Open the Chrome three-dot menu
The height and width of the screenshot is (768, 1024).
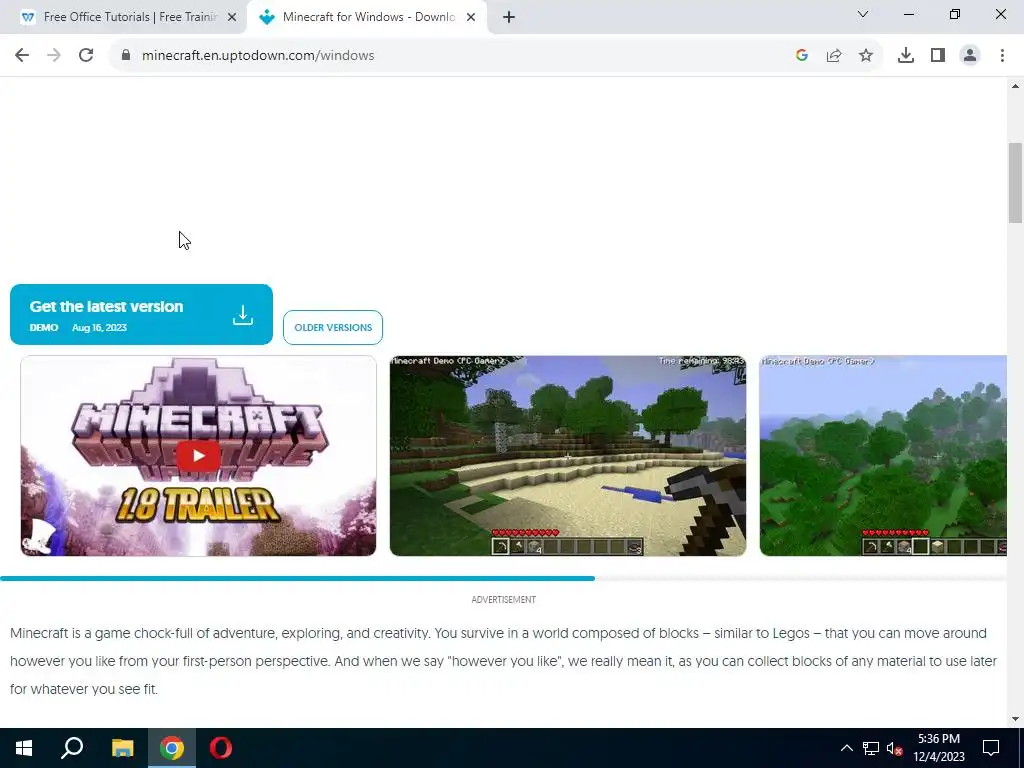coord(1002,56)
